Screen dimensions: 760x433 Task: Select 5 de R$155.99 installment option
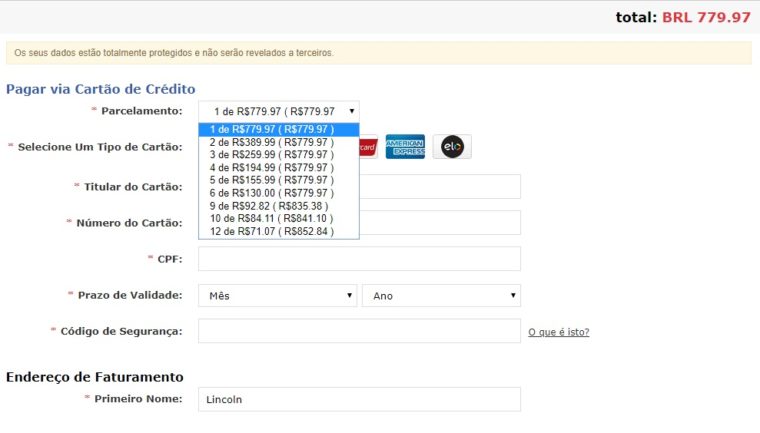click(x=279, y=180)
